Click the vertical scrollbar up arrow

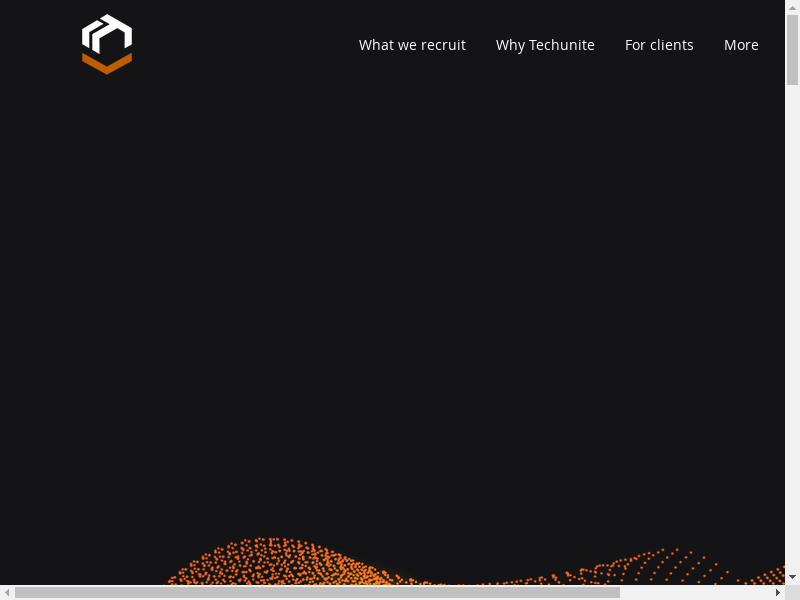[792, 7]
